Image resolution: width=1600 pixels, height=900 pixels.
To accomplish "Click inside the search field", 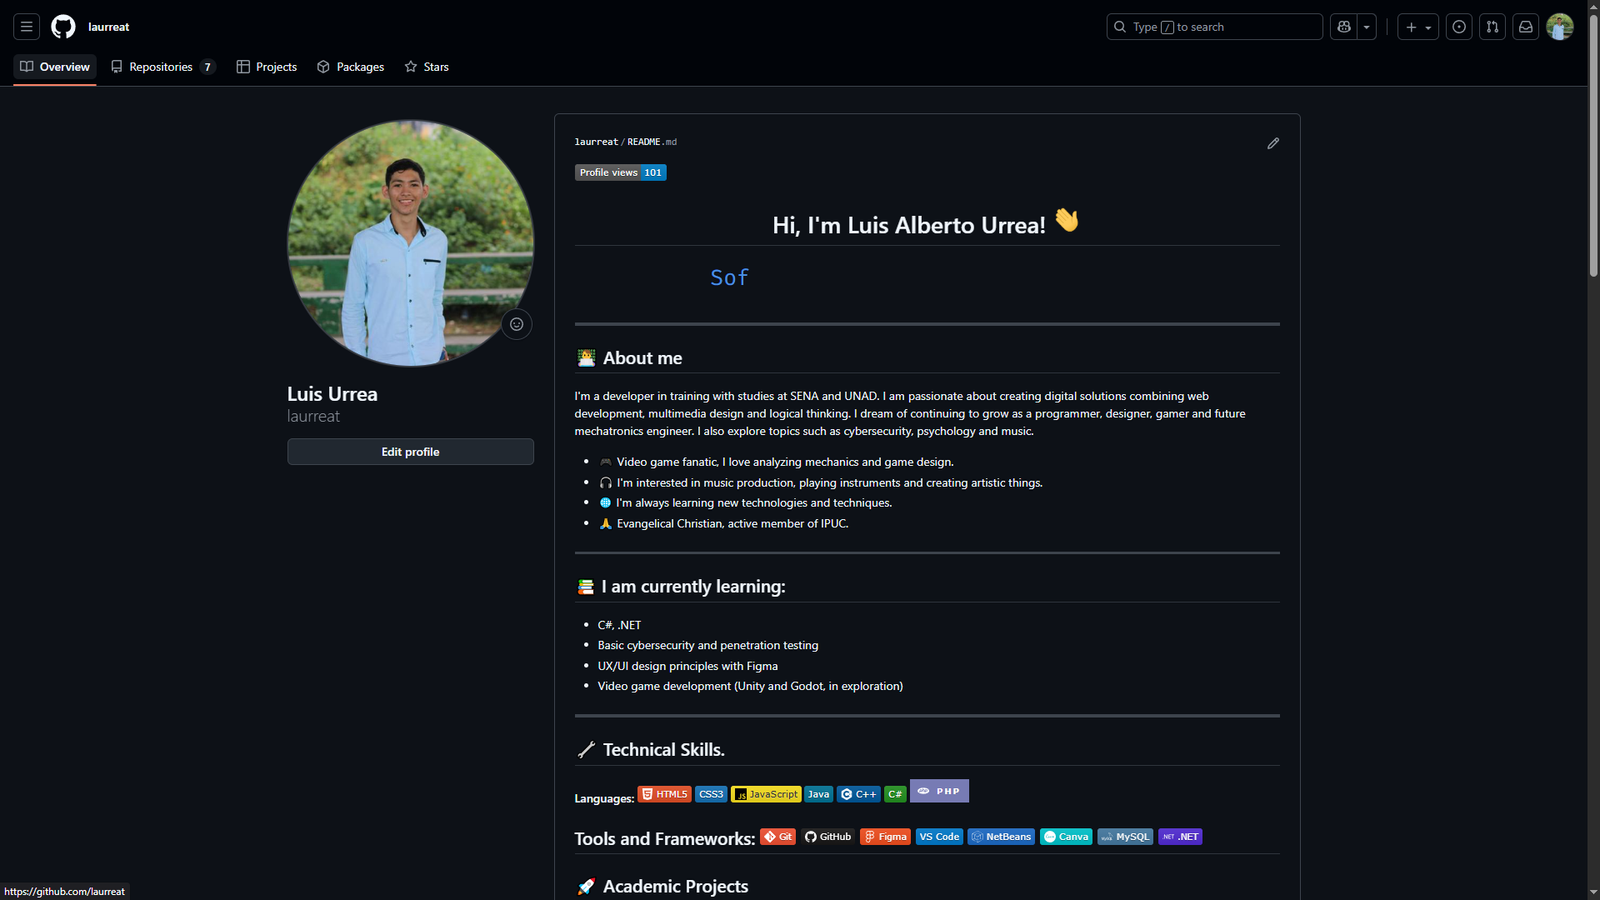I will 1214,26.
